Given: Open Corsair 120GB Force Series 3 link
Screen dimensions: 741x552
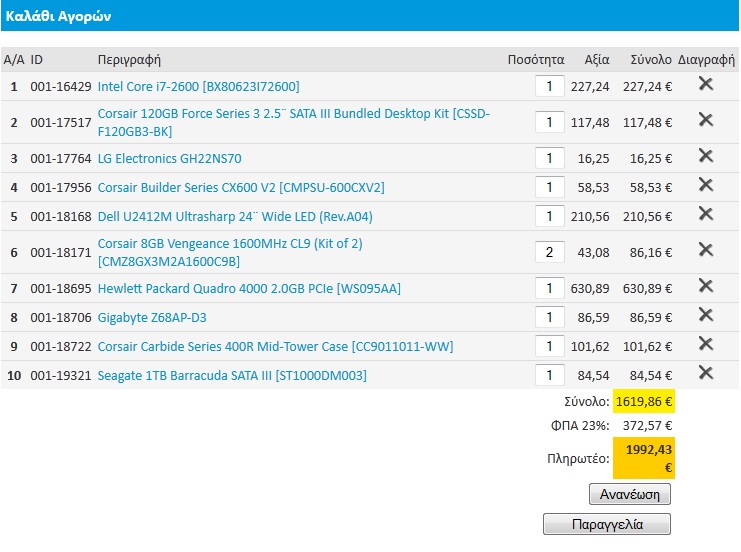Looking at the screenshot, I should pyautogui.click(x=293, y=122).
